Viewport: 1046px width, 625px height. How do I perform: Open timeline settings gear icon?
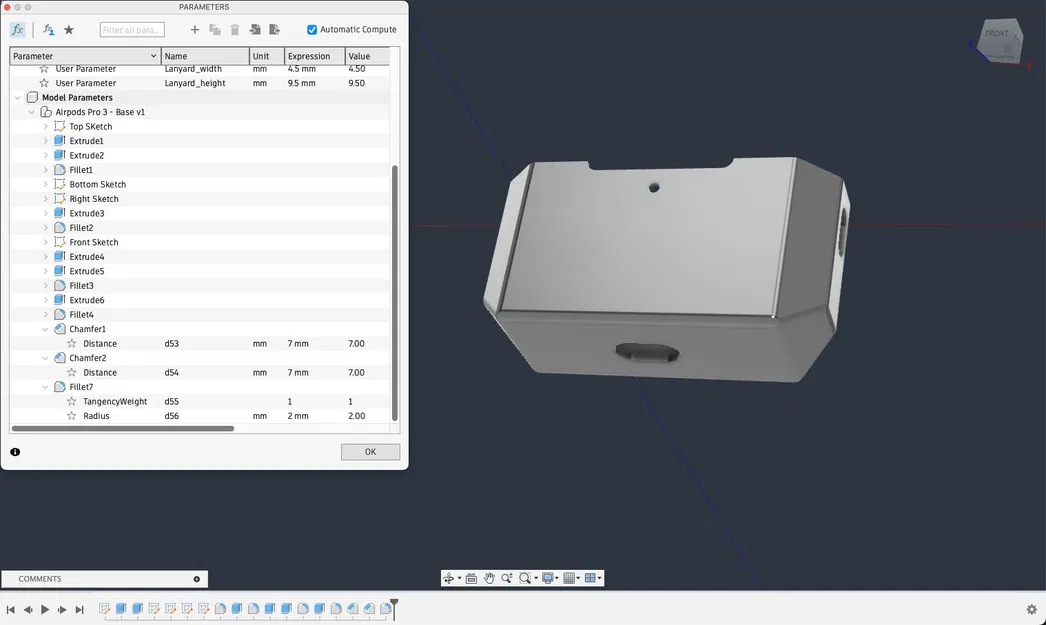pyautogui.click(x=1031, y=609)
